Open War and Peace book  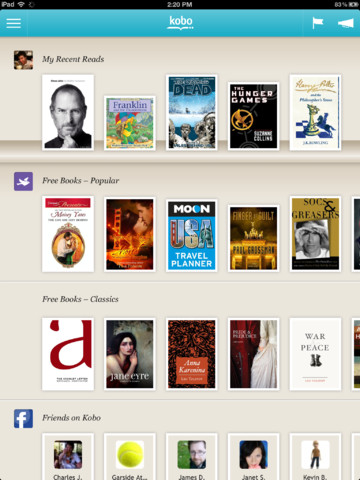pos(315,354)
